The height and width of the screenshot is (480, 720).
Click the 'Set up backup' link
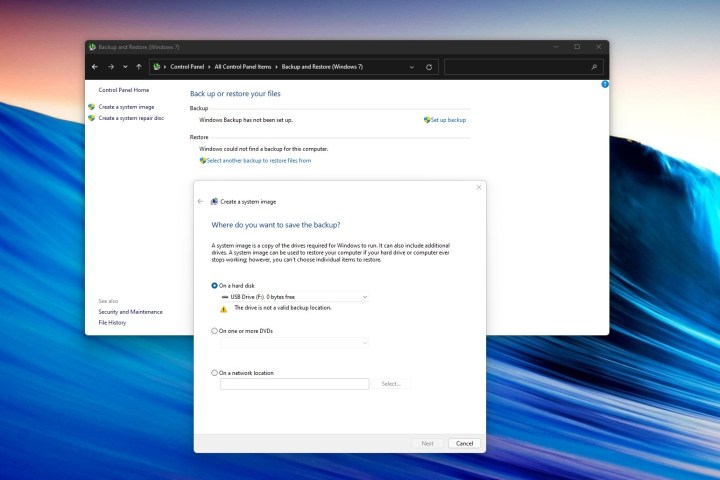point(448,120)
